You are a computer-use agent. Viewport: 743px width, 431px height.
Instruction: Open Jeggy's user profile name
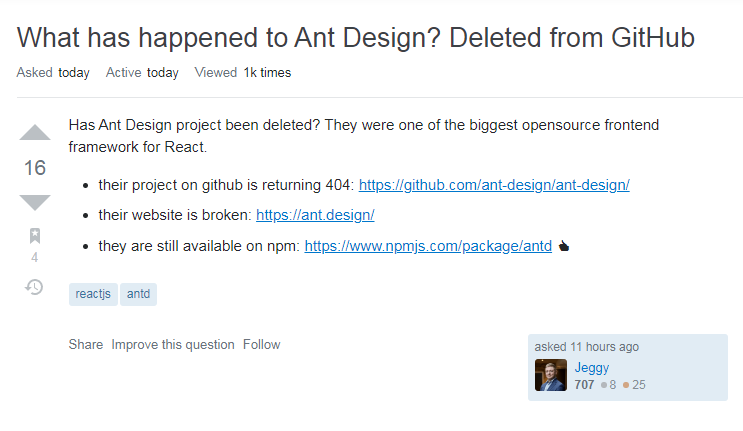point(592,367)
